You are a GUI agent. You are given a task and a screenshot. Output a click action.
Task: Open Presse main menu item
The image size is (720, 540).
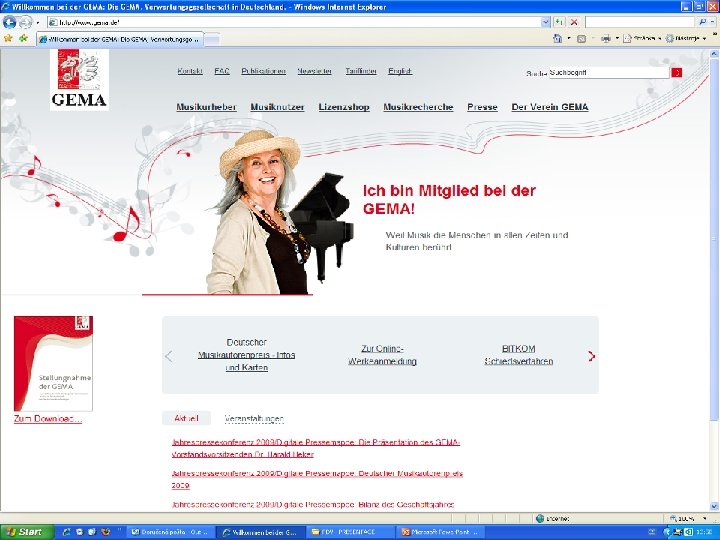[x=482, y=107]
